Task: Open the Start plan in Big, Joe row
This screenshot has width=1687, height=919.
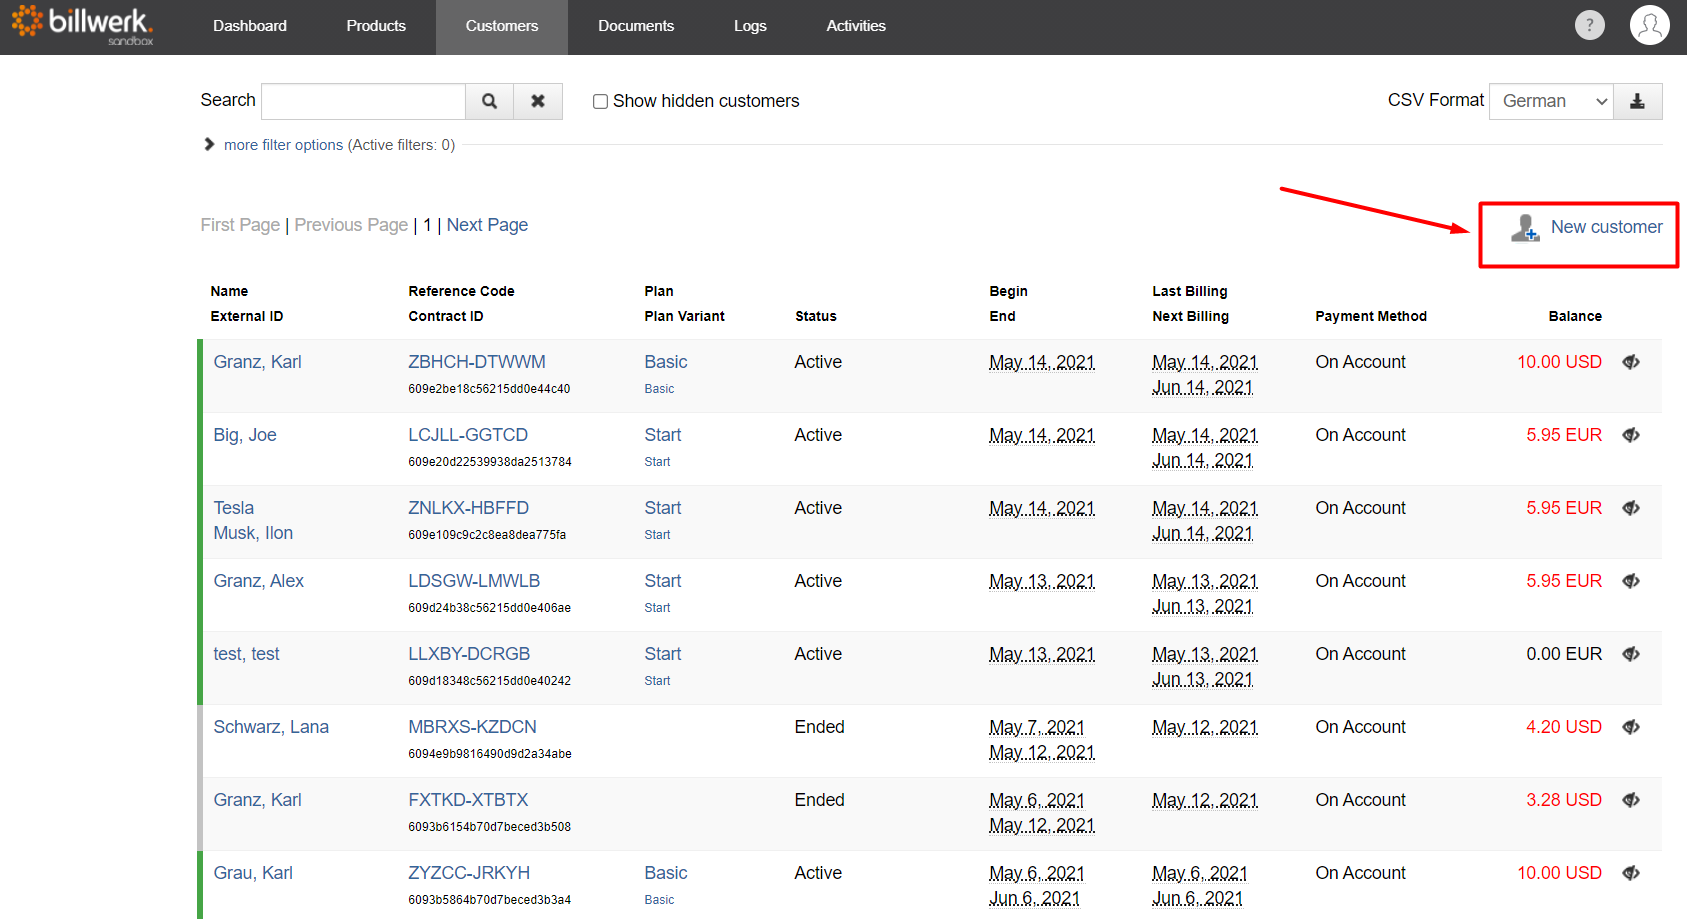Action: click(x=663, y=435)
